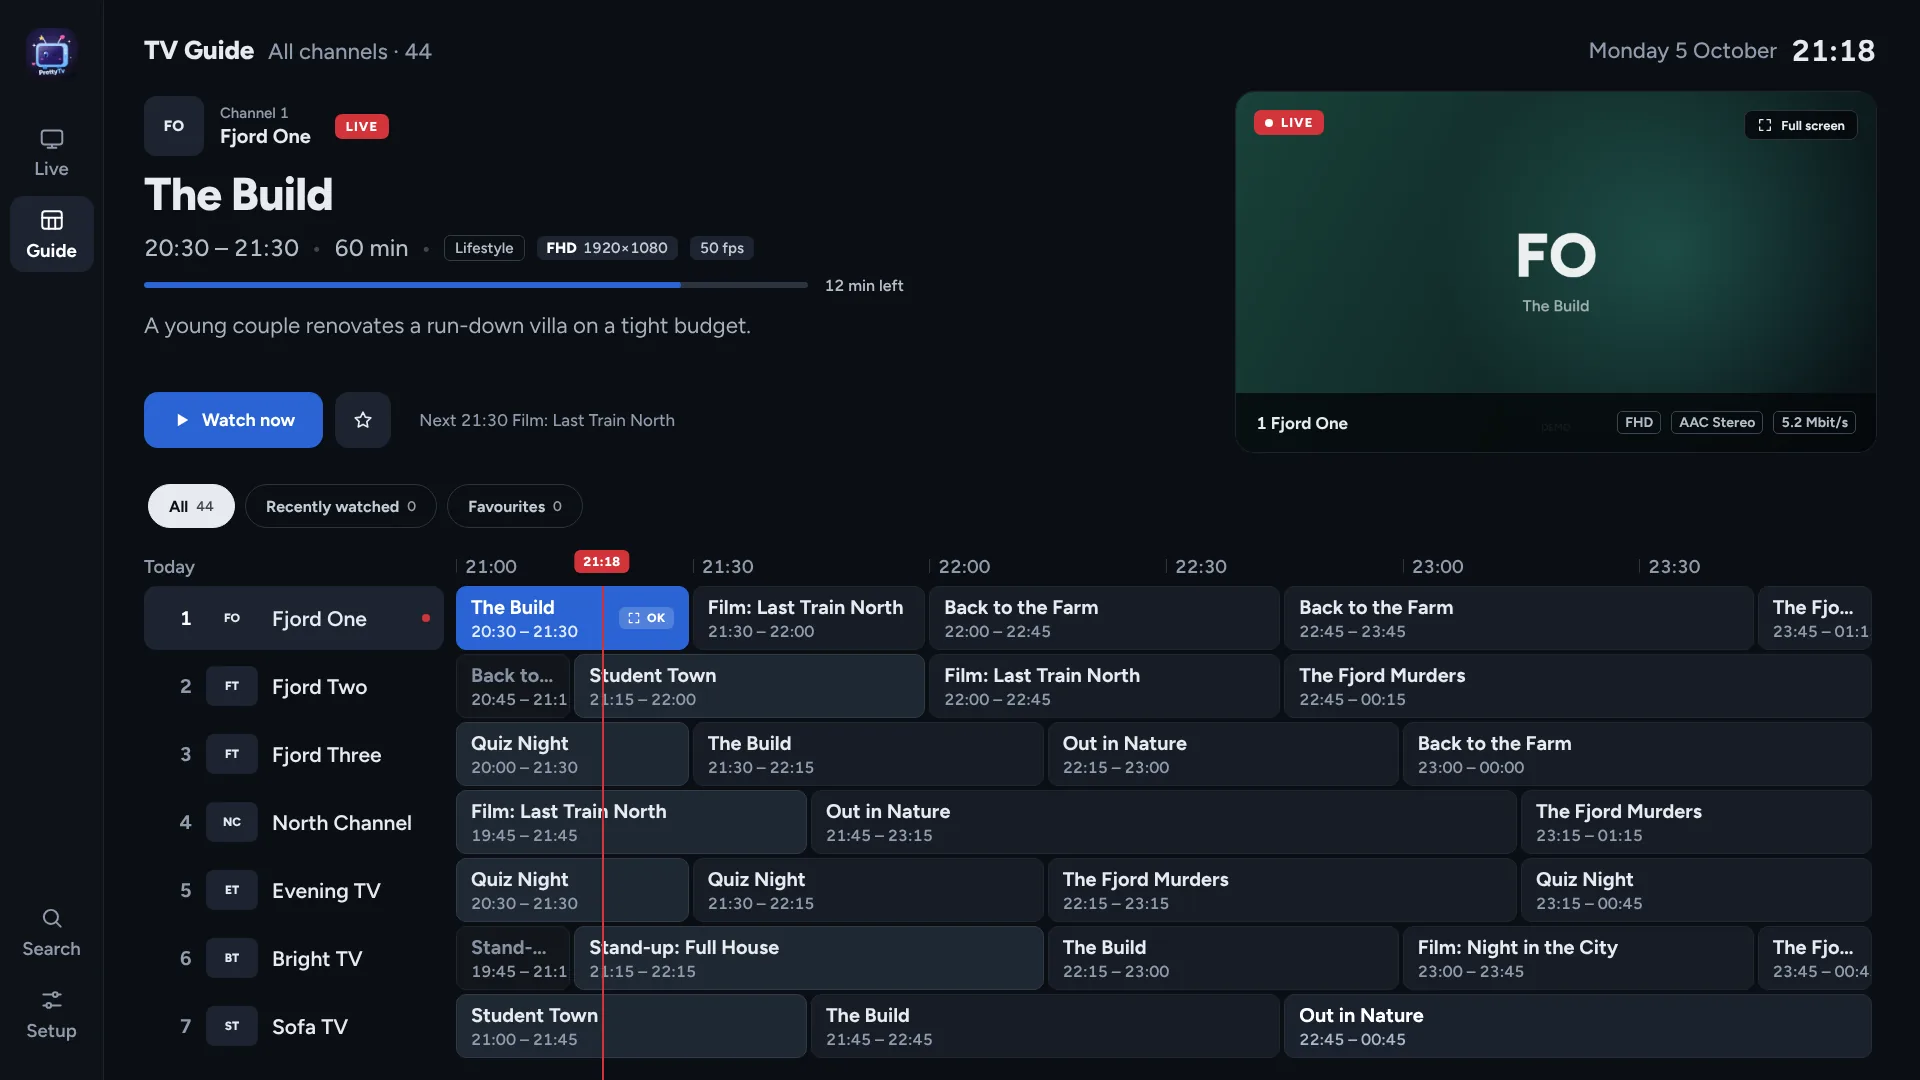The image size is (1920, 1080).
Task: Click the live preview video thumbnail
Action: (x=1556, y=243)
